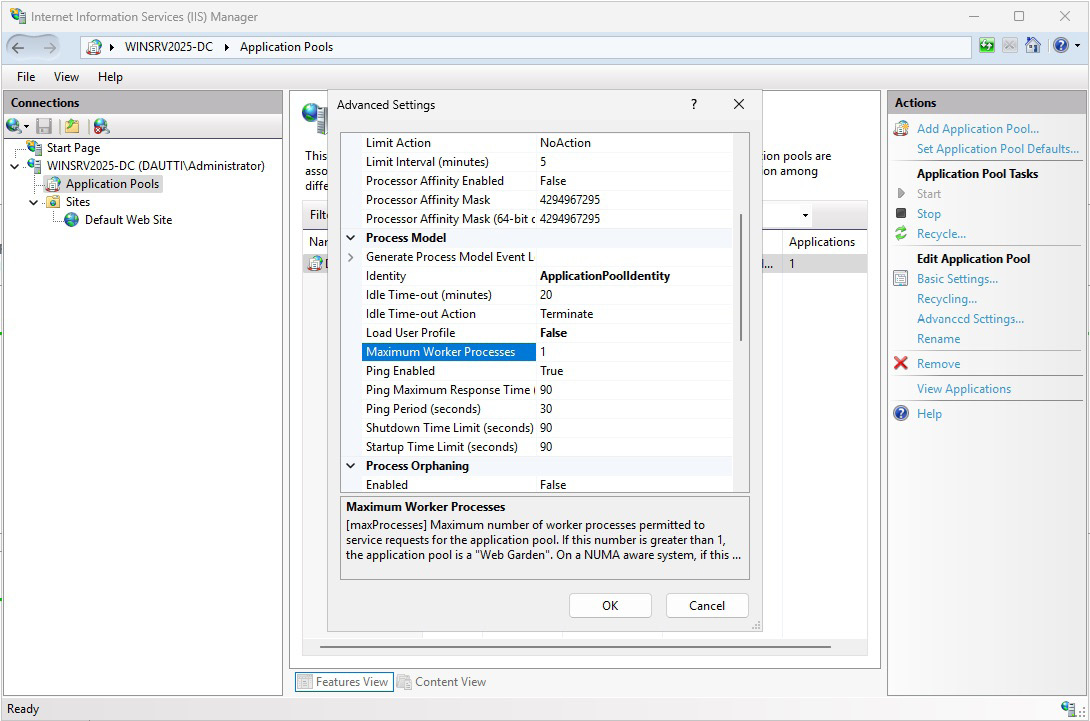Click the address bar breadcrumb WINSRV2025-DC
This screenshot has width=1090, height=721.
[169, 47]
